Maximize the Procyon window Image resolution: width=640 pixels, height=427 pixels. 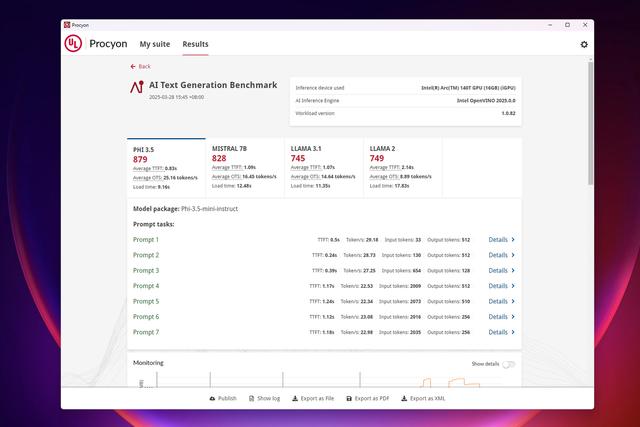point(567,25)
